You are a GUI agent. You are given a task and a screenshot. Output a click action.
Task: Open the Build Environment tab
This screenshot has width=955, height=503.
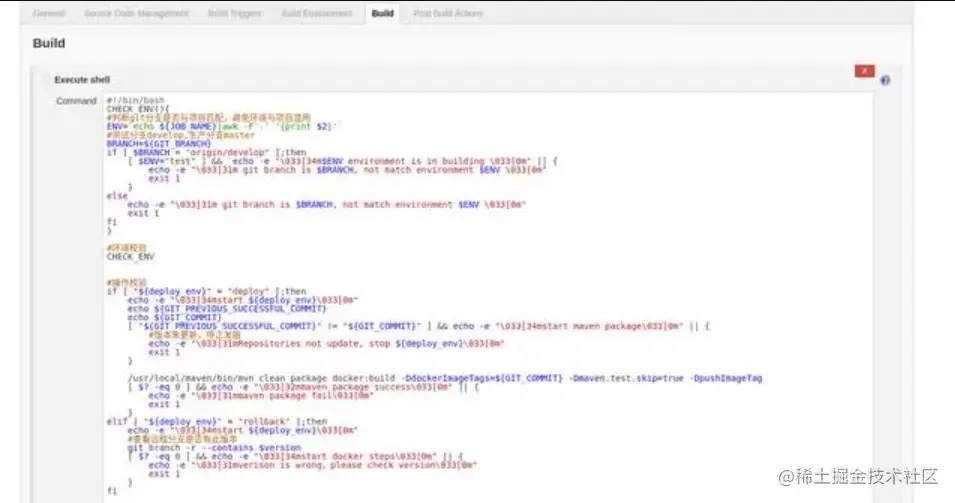(x=317, y=13)
